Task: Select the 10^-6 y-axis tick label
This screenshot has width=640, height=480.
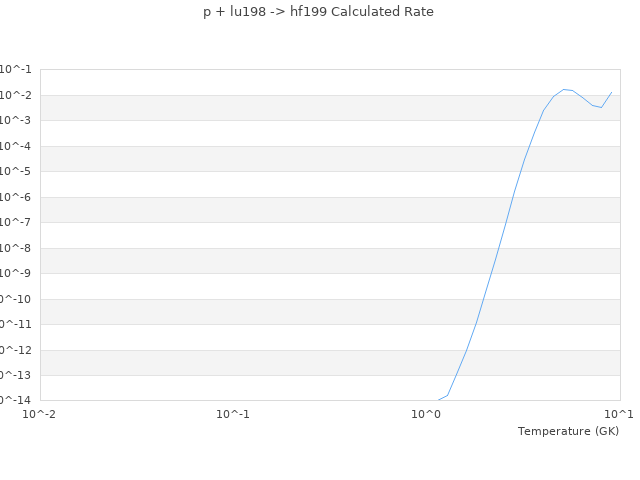Action: coord(16,197)
